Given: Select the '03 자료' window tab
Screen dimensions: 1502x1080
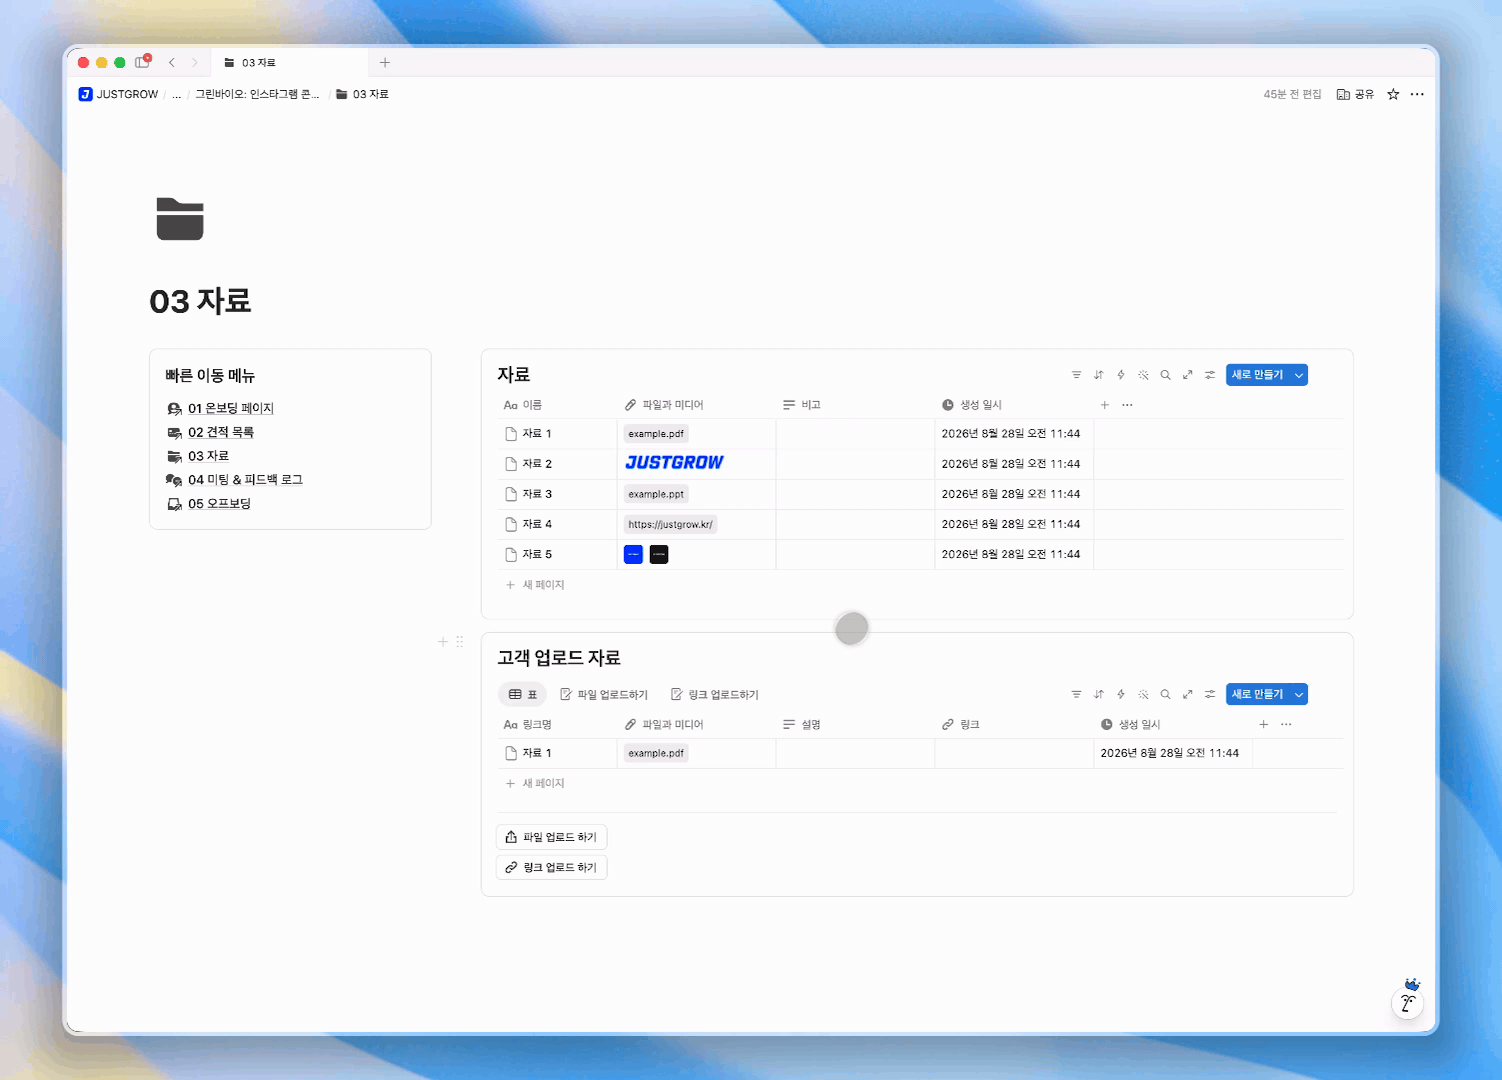Looking at the screenshot, I should pos(289,62).
